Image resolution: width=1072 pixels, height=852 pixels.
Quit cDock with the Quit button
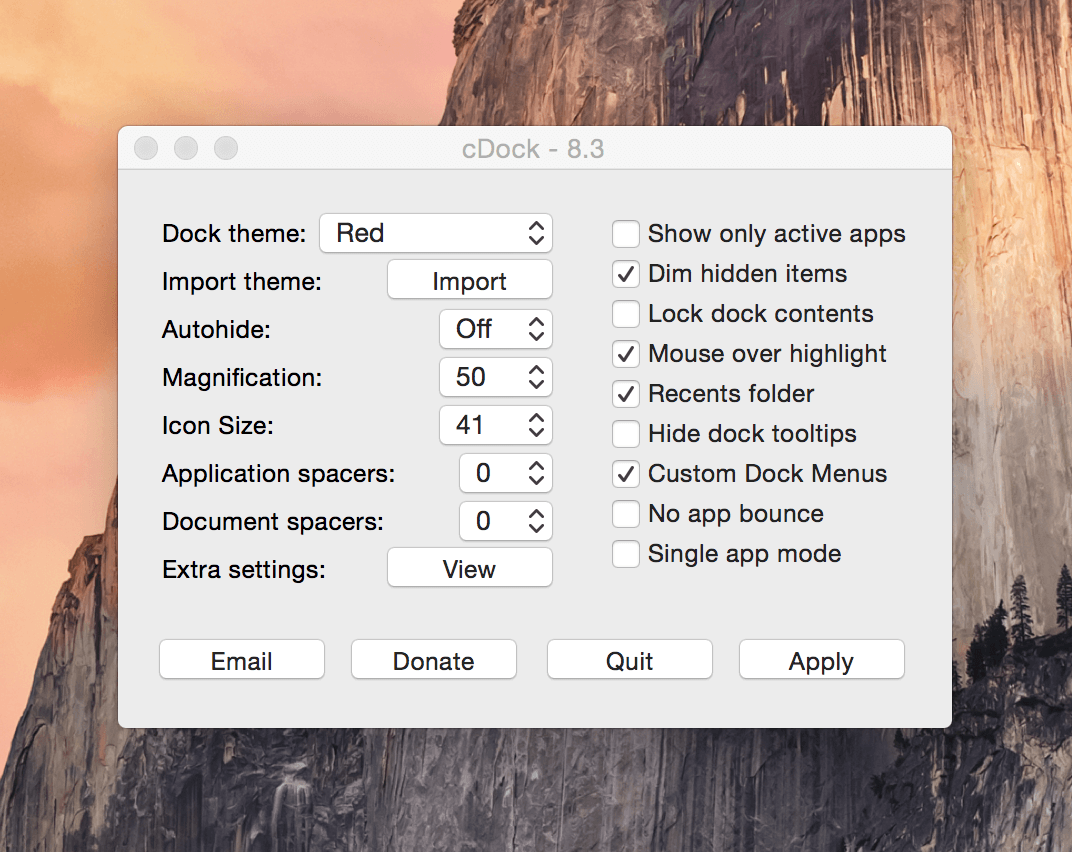pos(630,661)
